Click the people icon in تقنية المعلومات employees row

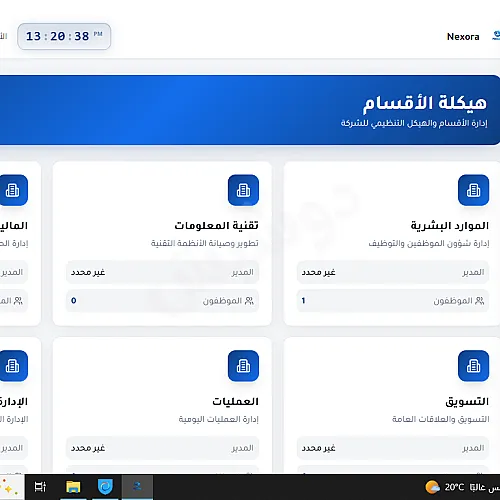[249, 301]
